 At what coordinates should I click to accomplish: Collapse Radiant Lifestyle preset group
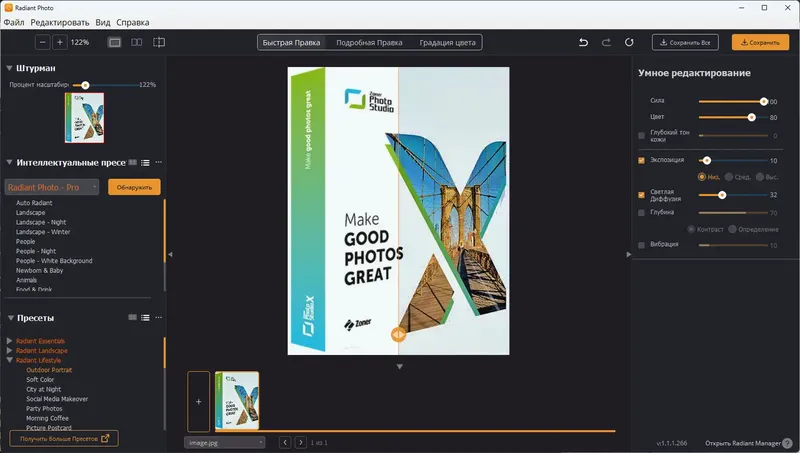(9, 360)
